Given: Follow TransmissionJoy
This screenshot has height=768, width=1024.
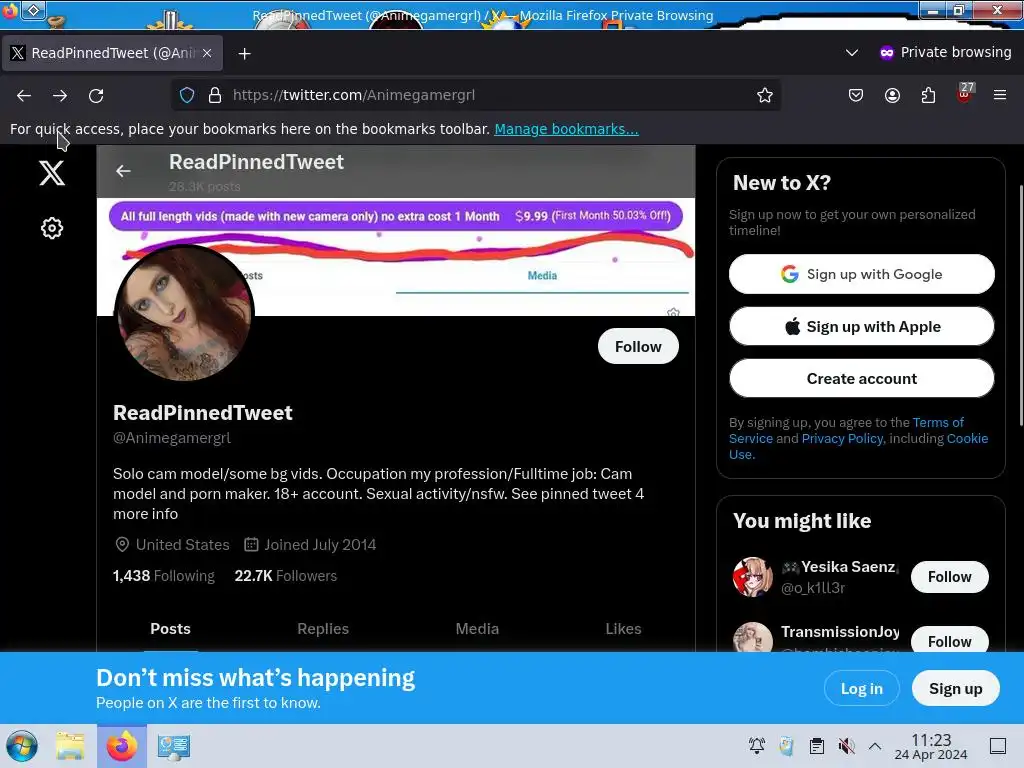Looking at the screenshot, I should [x=950, y=641].
